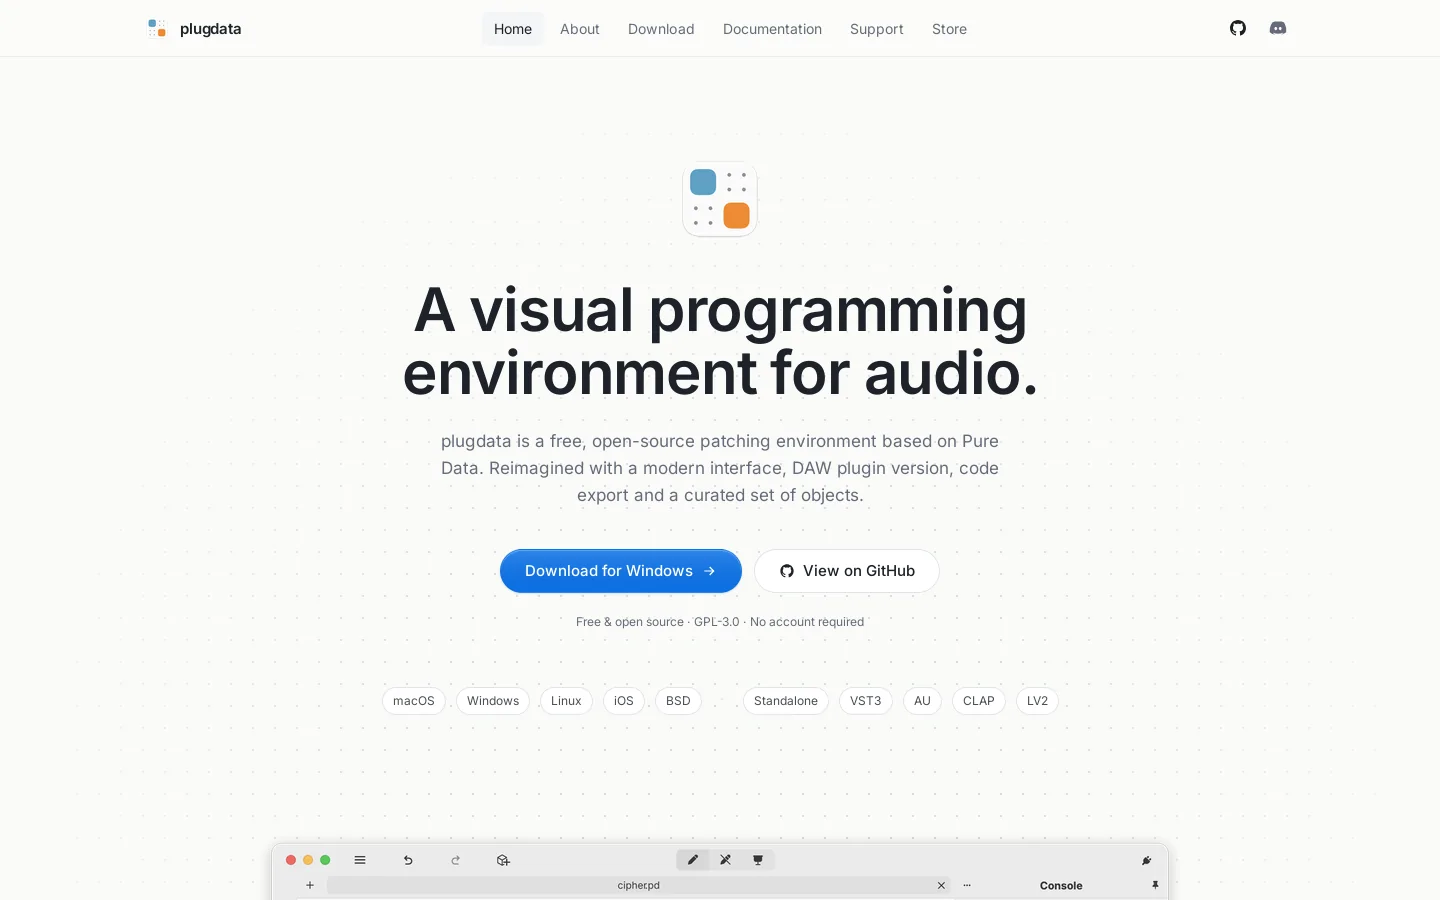This screenshot has height=900, width=1440.
Task: Close the cipher.pd tab
Action: click(941, 885)
